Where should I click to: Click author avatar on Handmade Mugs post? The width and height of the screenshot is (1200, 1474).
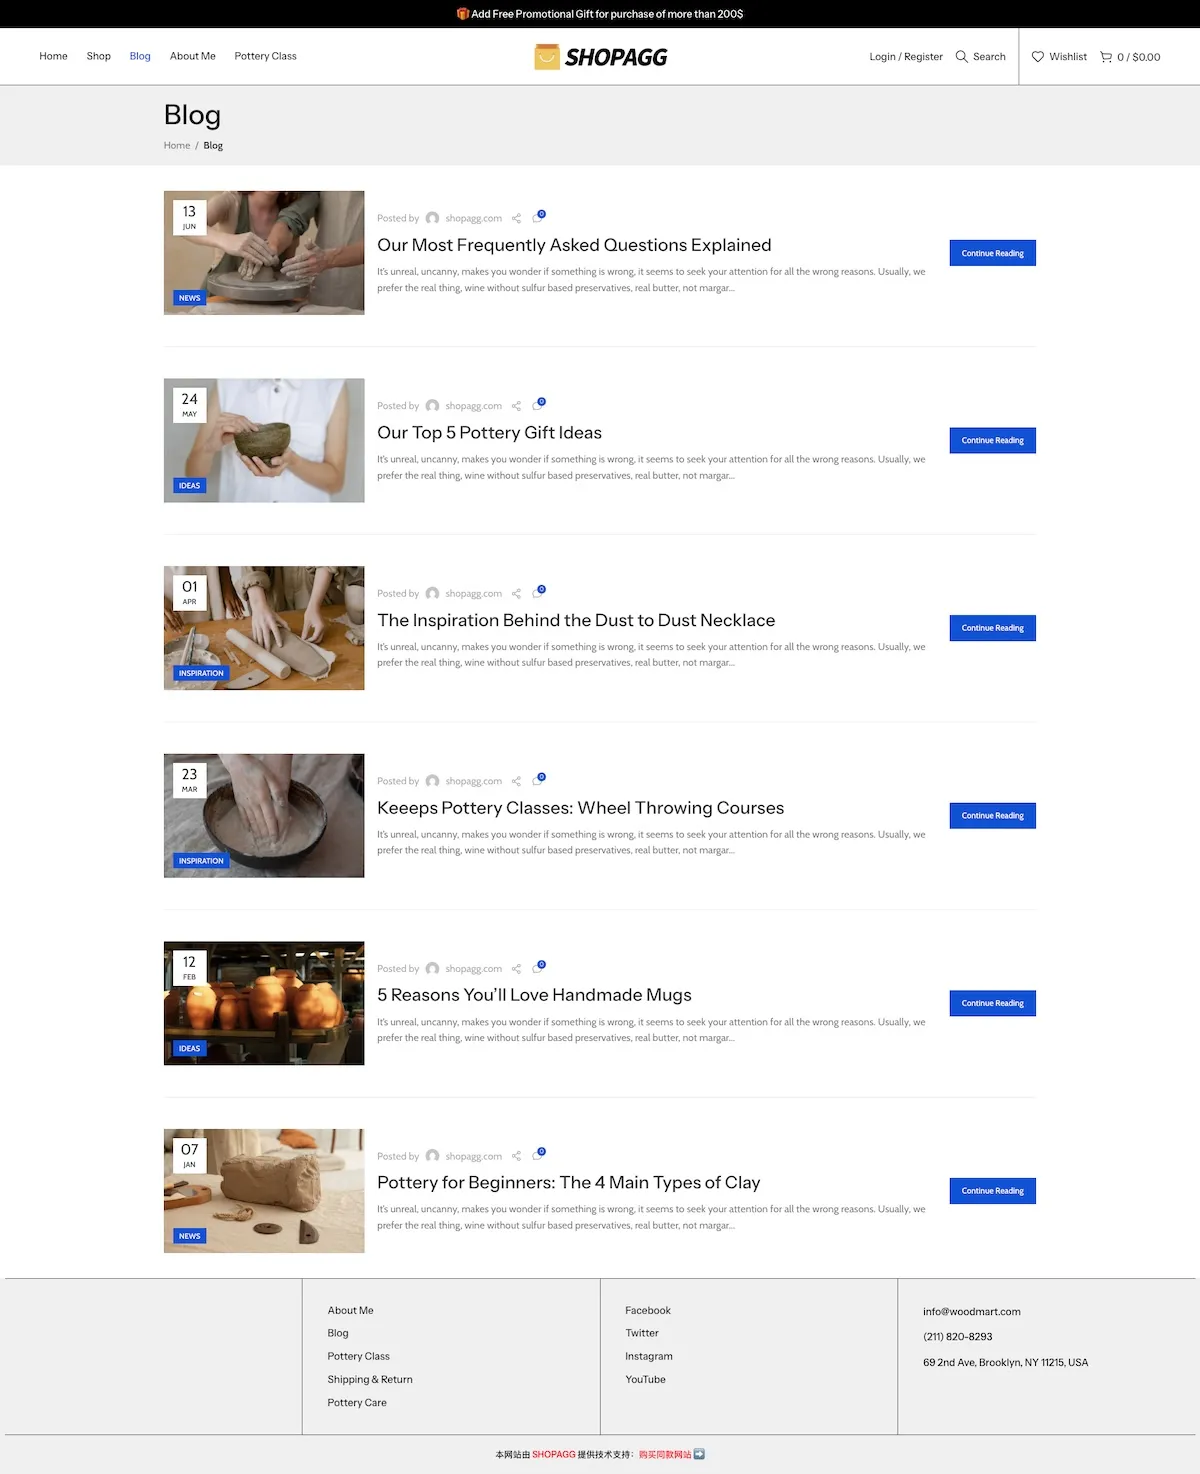point(432,969)
